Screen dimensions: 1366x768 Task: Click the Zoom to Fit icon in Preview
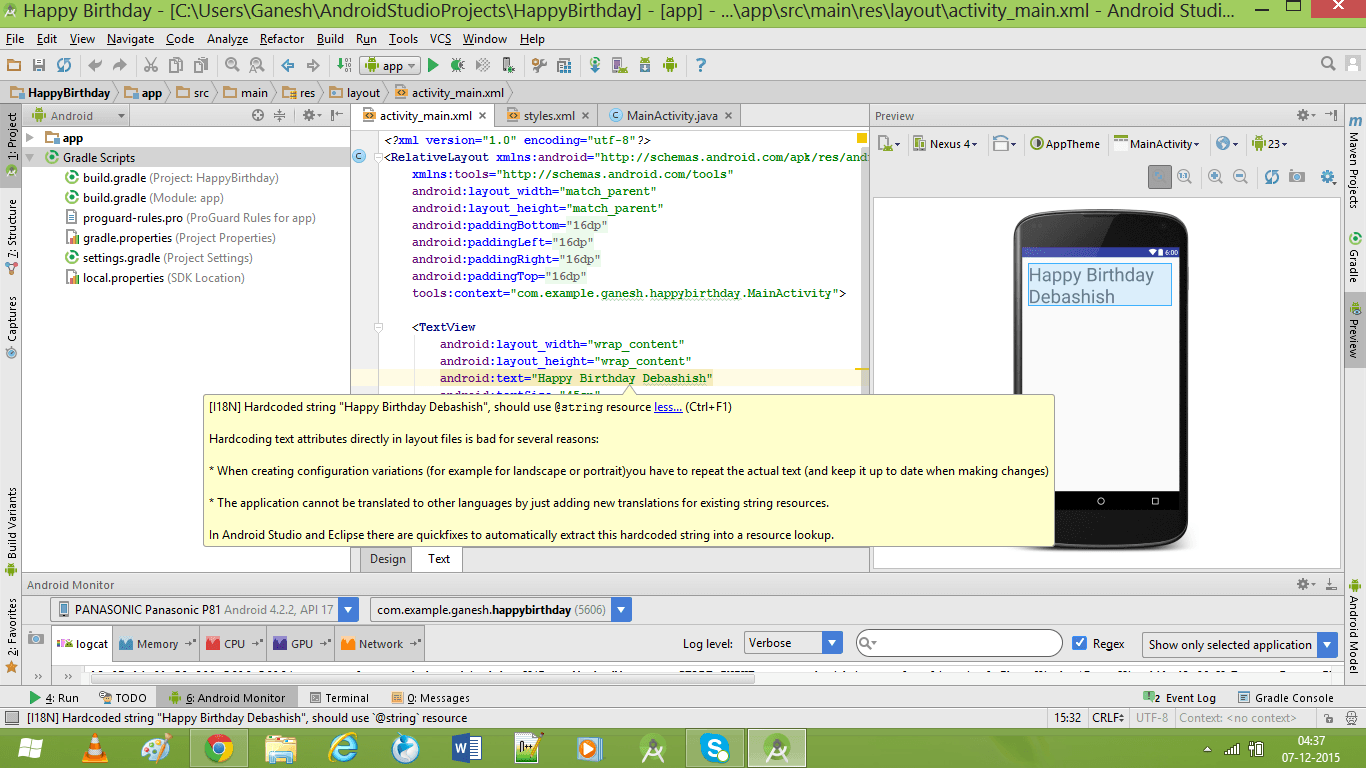(1160, 177)
